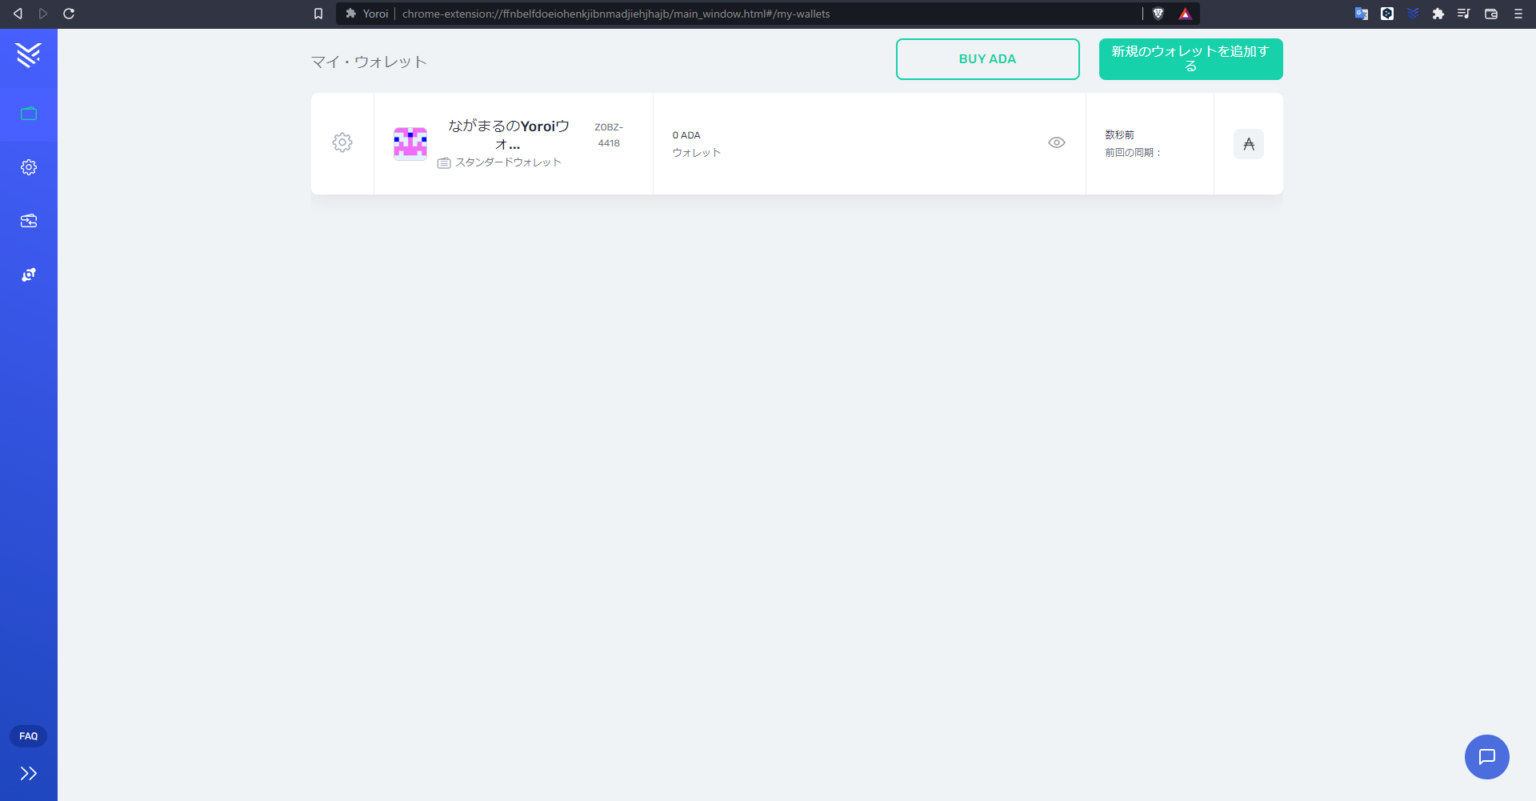Click the BUY ADA button
The image size is (1536, 801).
point(987,59)
